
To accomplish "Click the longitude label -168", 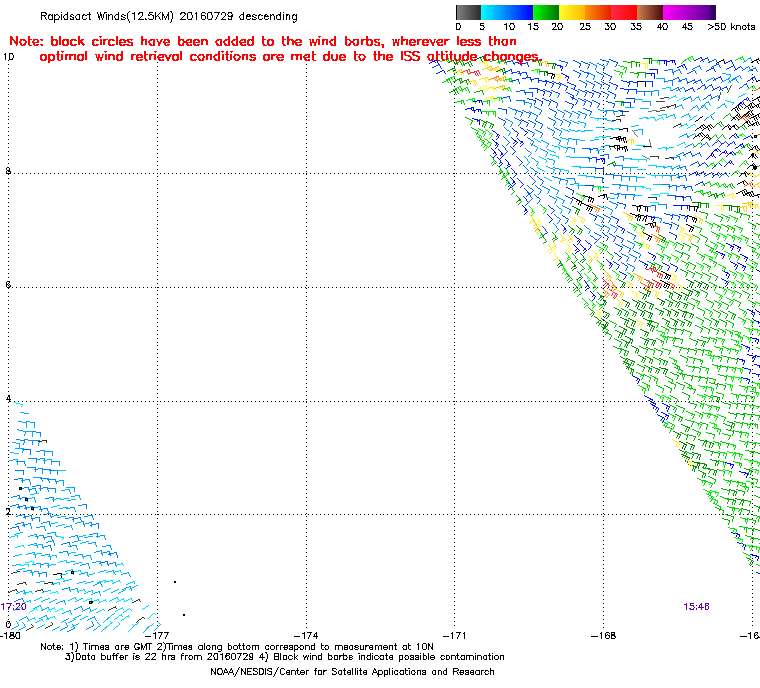I will pyautogui.click(x=603, y=635).
